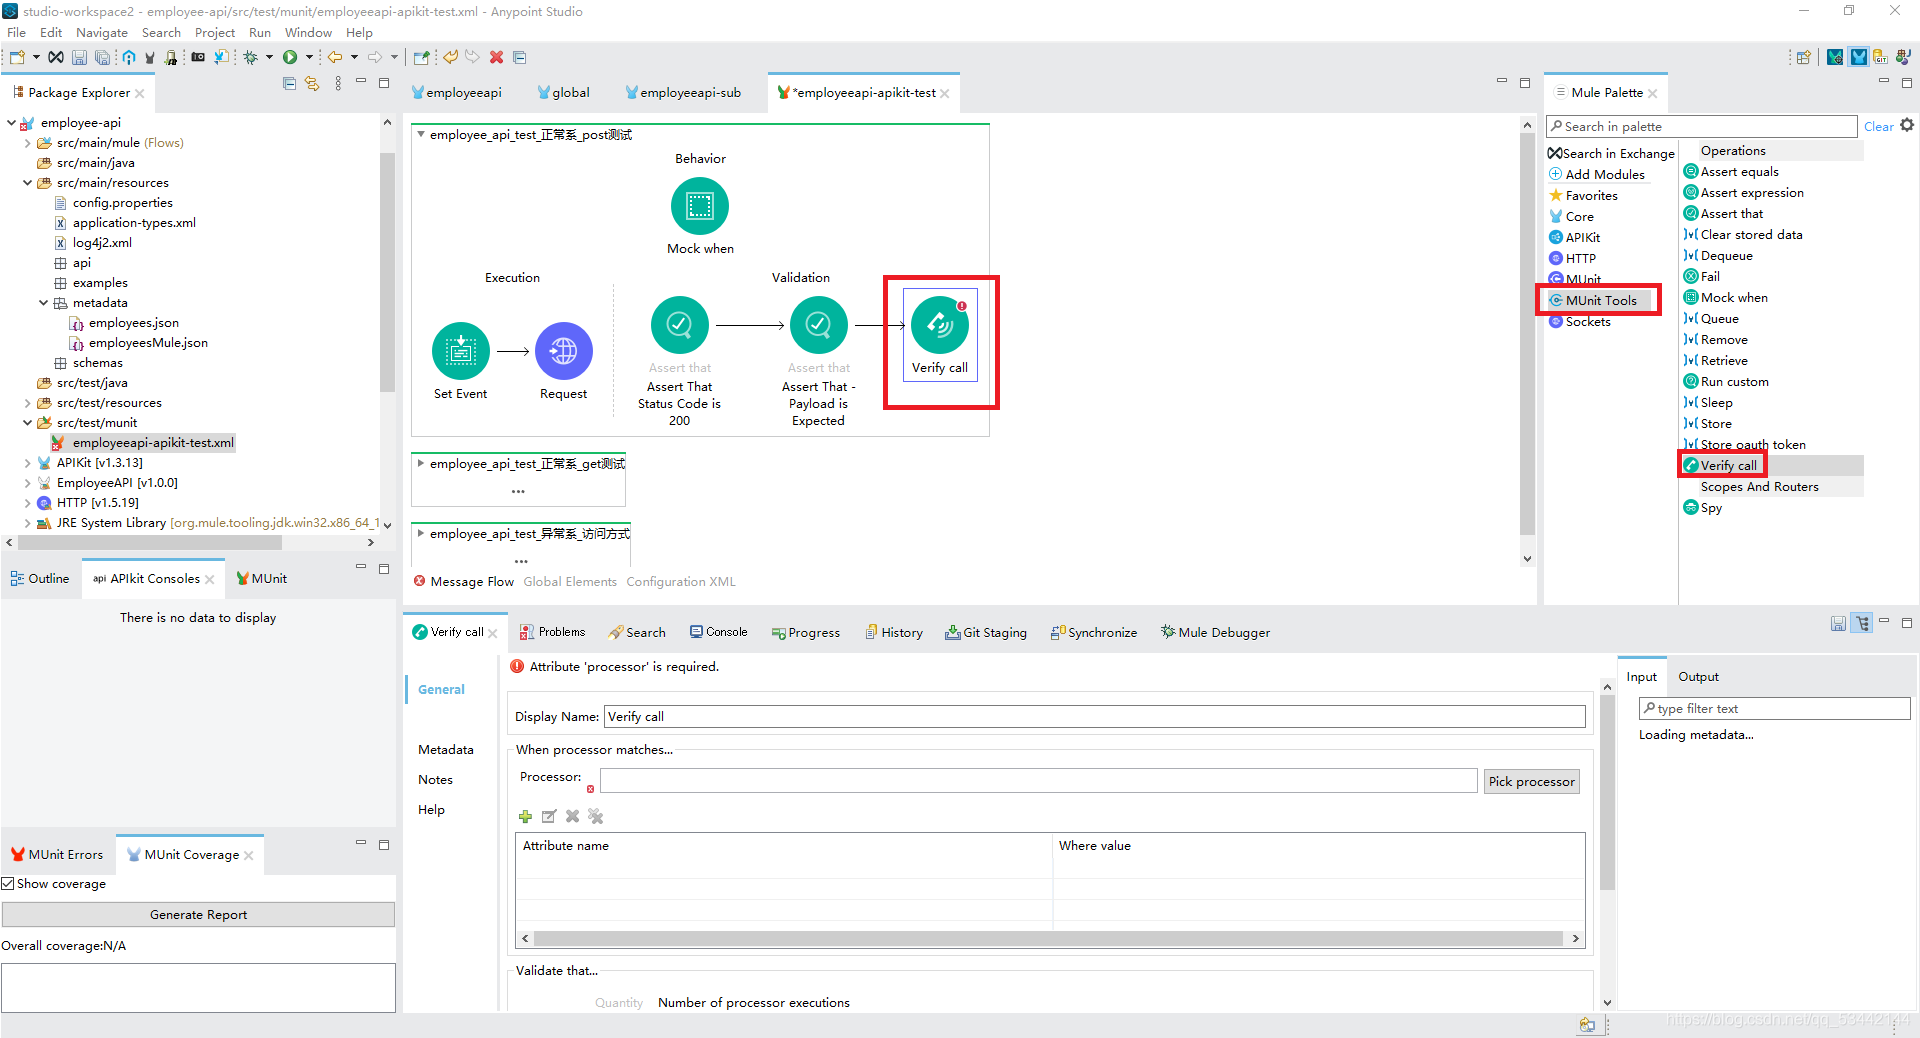Collapse the employee_api_test post test flow
1920x1038 pixels.
421,134
